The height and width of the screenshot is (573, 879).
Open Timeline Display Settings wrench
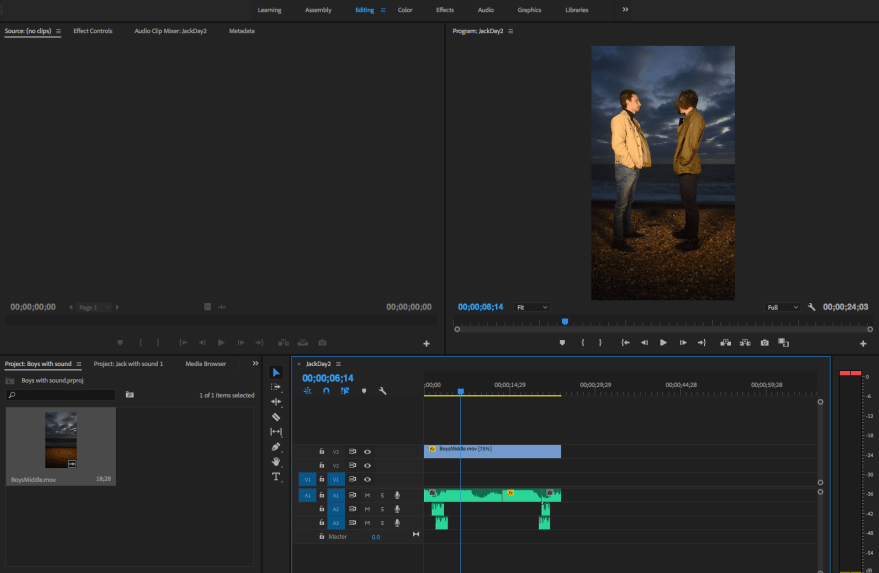(x=382, y=391)
